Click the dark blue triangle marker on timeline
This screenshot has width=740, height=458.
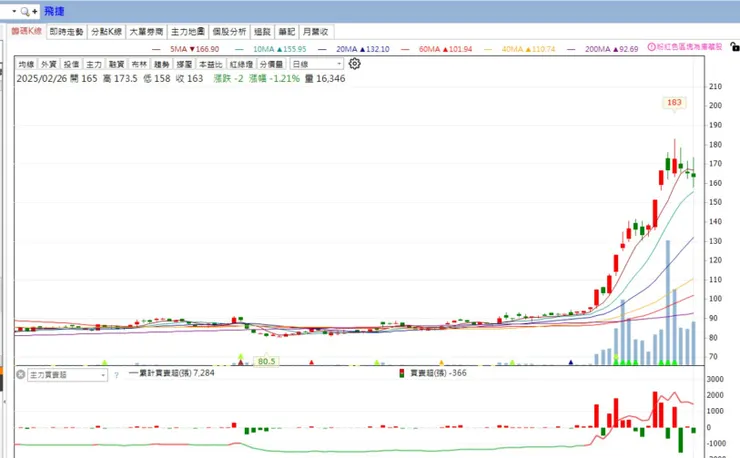pos(571,362)
